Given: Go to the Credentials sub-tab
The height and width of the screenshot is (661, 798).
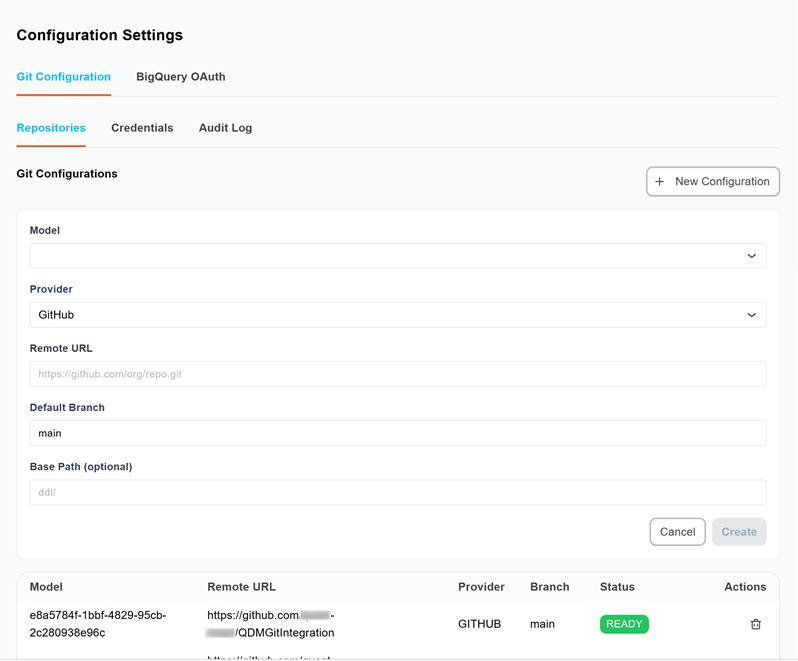Looking at the screenshot, I should 142,128.
